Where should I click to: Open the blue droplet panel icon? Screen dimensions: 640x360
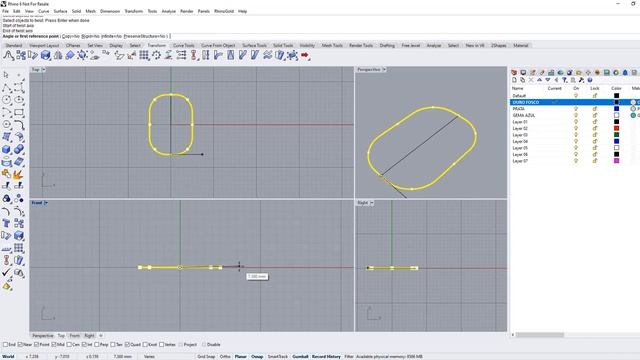click(x=625, y=72)
